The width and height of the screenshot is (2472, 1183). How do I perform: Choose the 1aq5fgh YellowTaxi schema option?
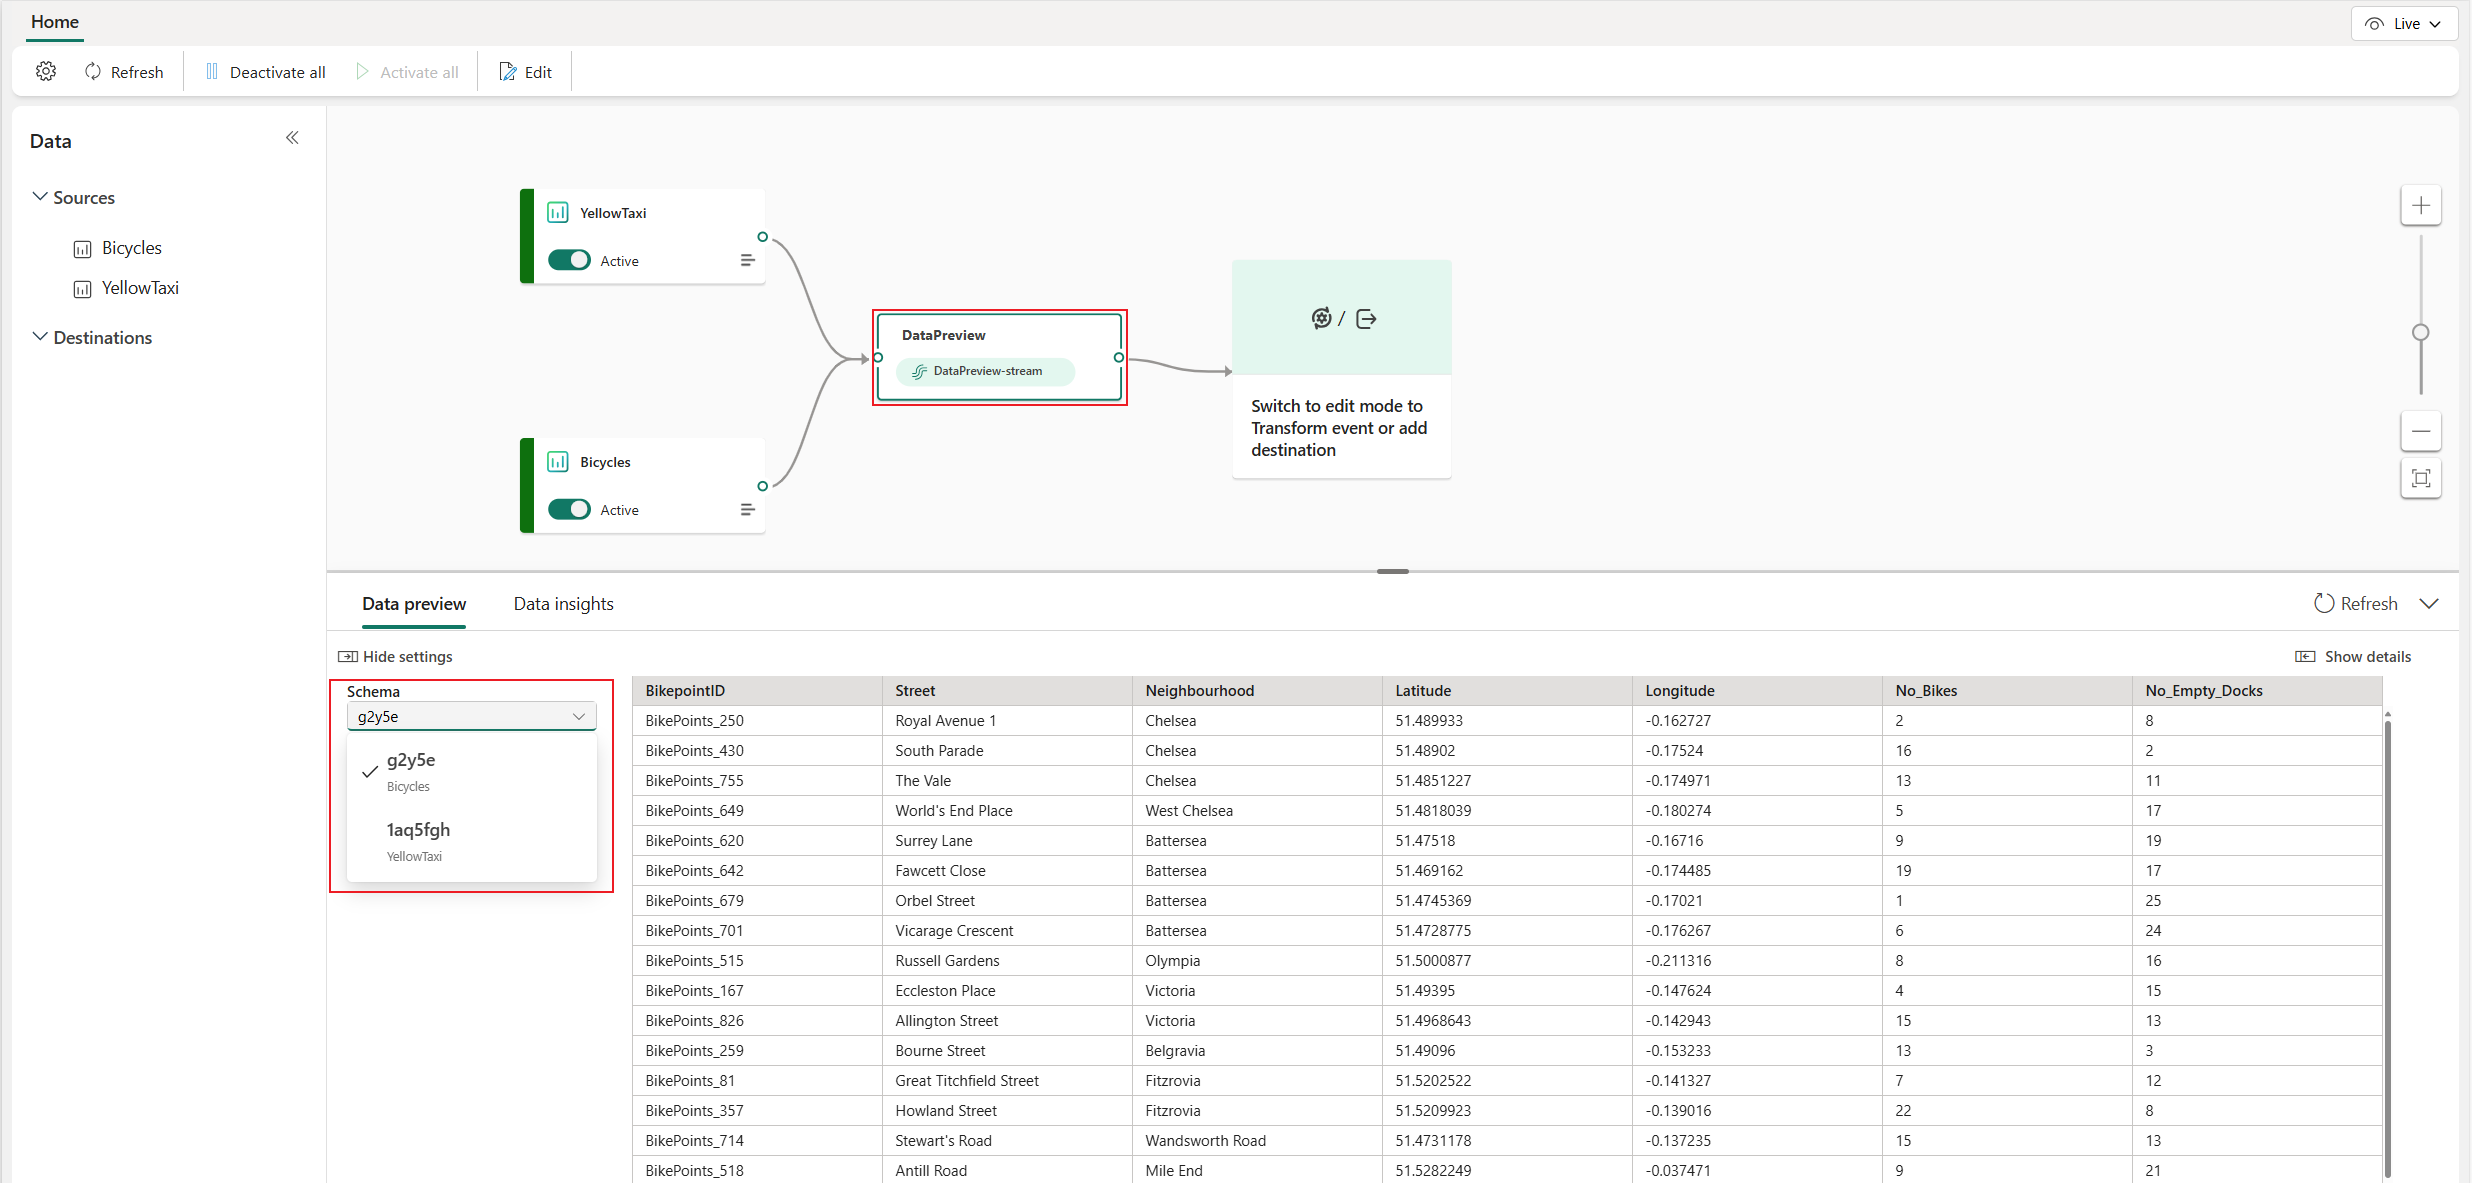471,842
